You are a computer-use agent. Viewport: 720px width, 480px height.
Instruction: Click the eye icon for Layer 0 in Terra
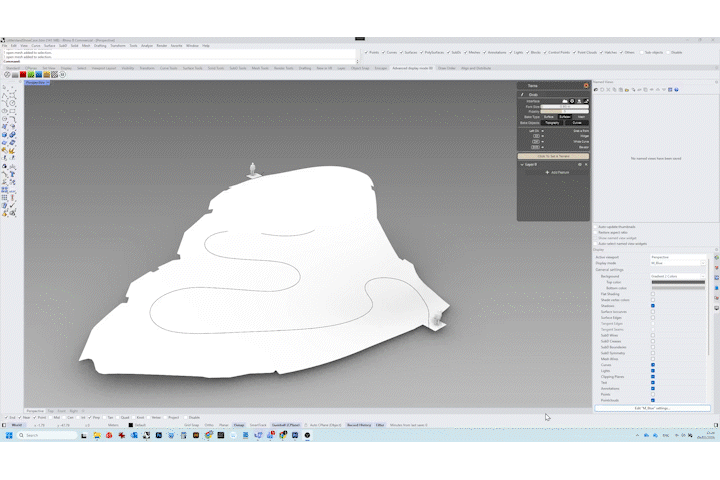(579, 164)
